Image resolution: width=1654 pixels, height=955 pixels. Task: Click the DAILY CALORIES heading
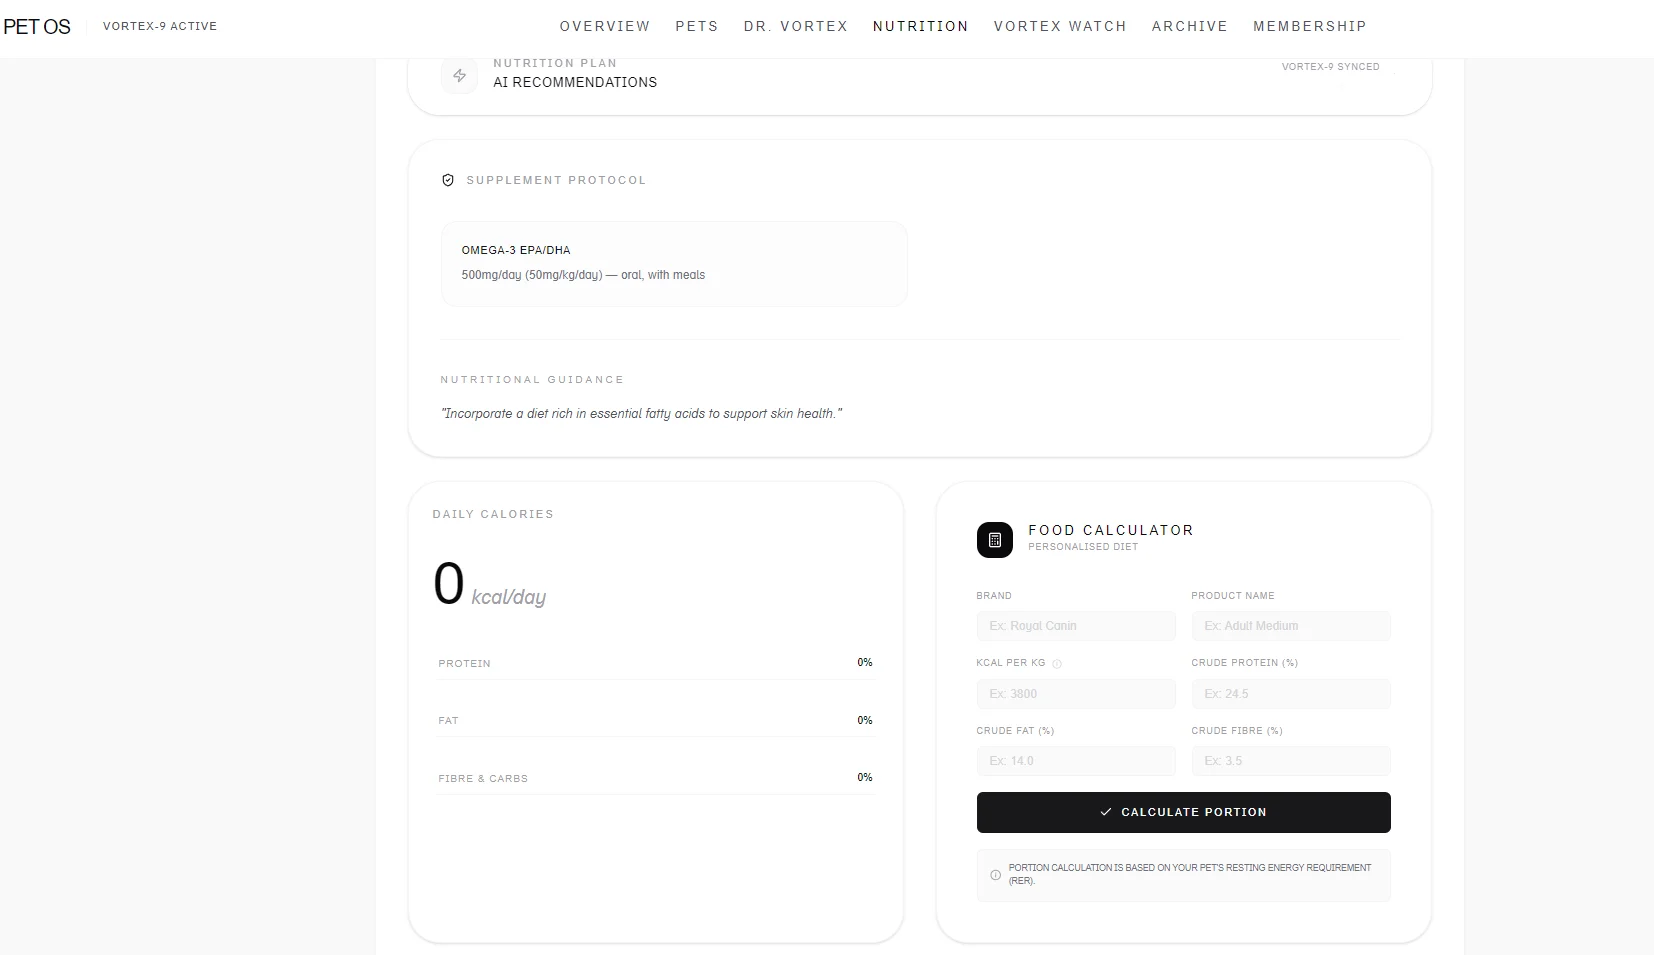[493, 514]
